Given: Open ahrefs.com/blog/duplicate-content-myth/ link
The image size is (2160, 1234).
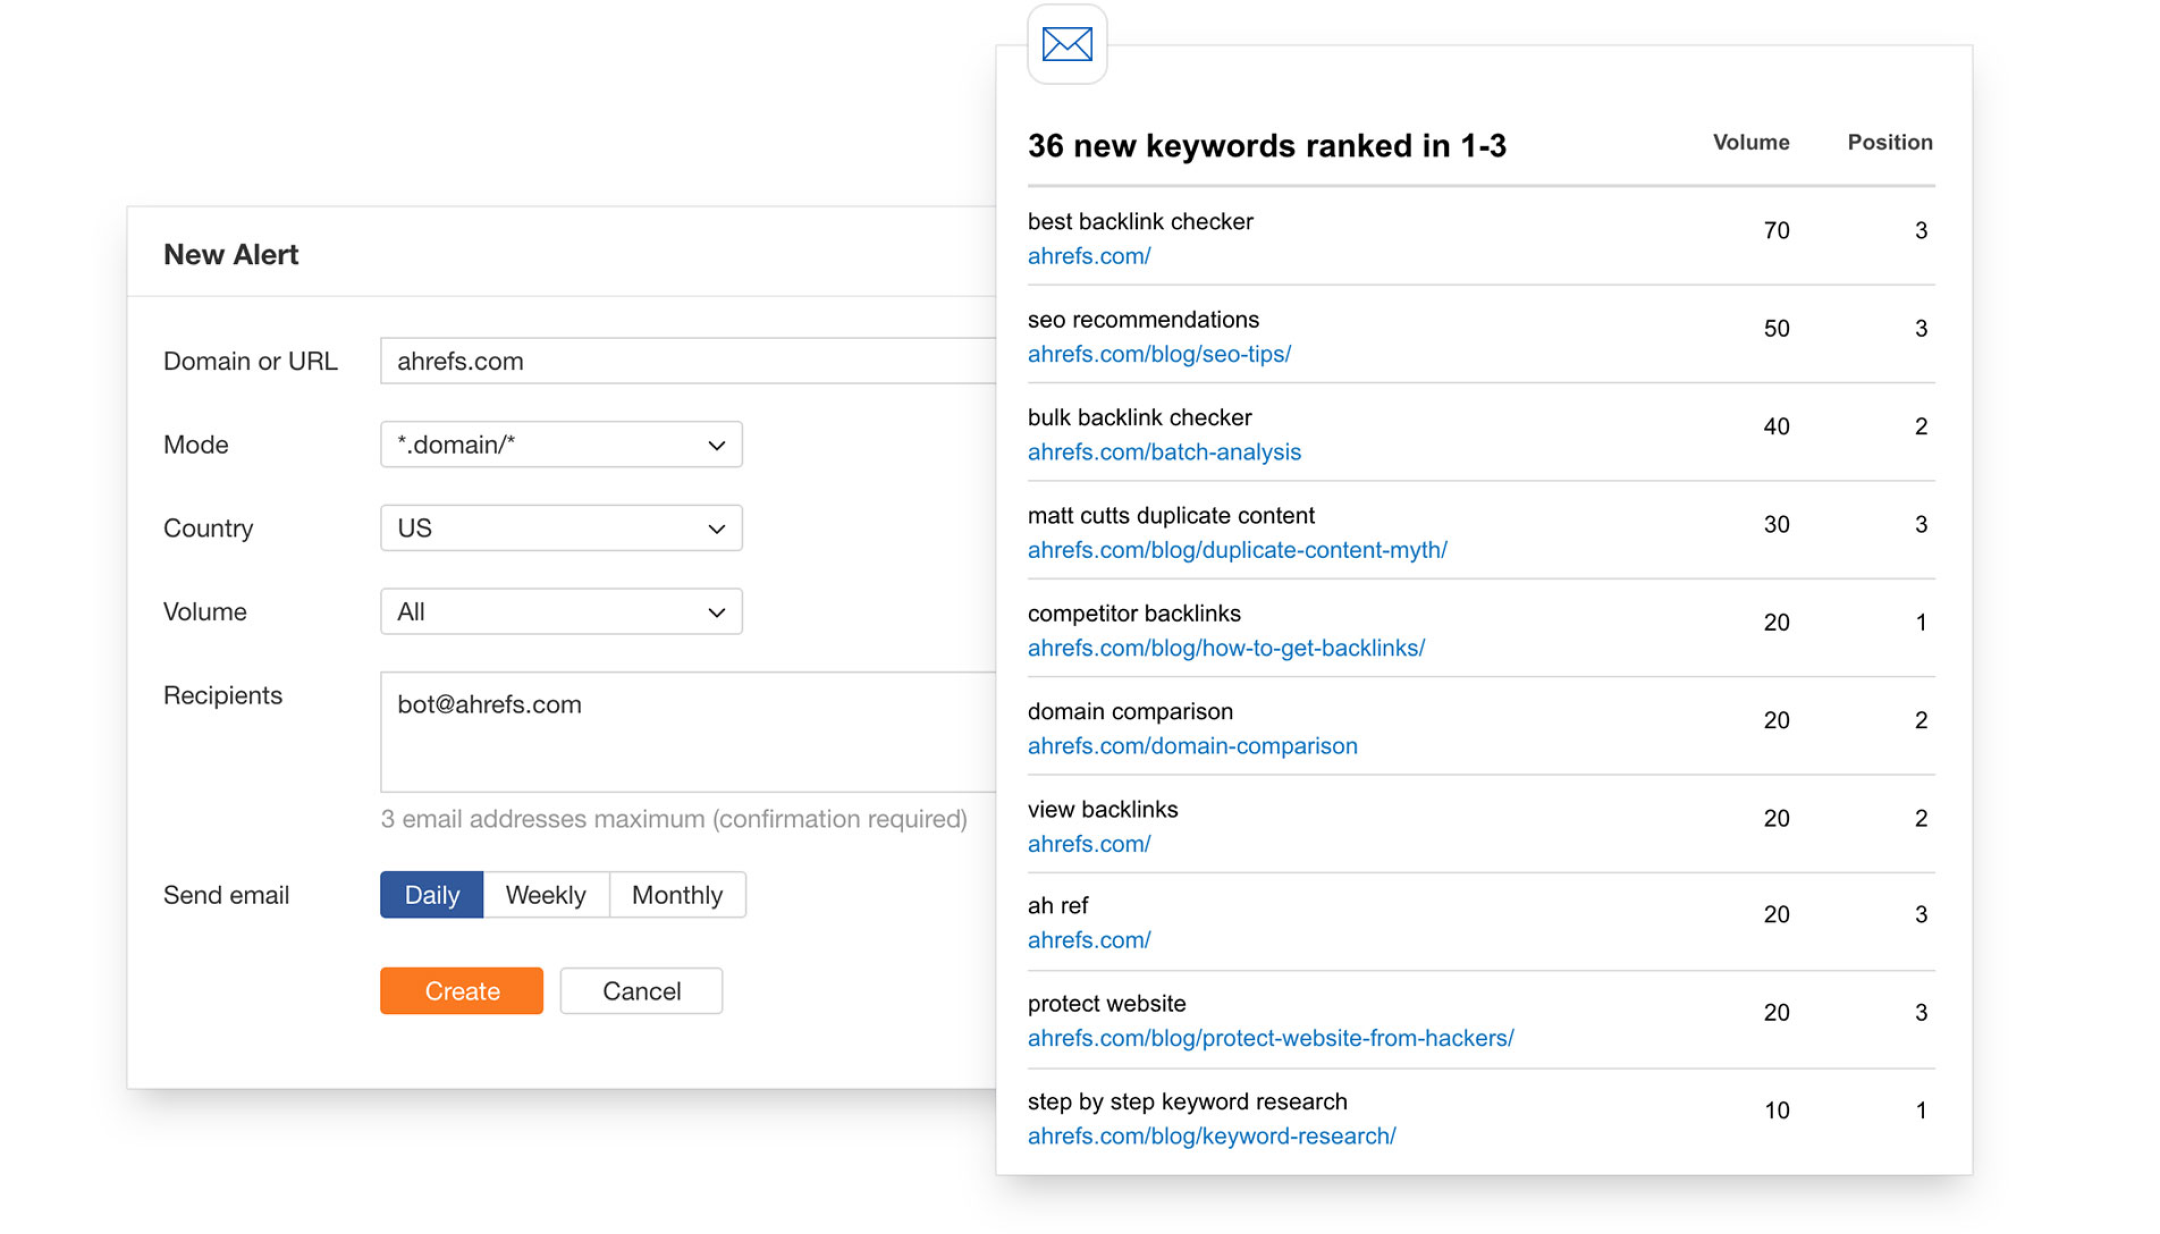Looking at the screenshot, I should 1237,547.
